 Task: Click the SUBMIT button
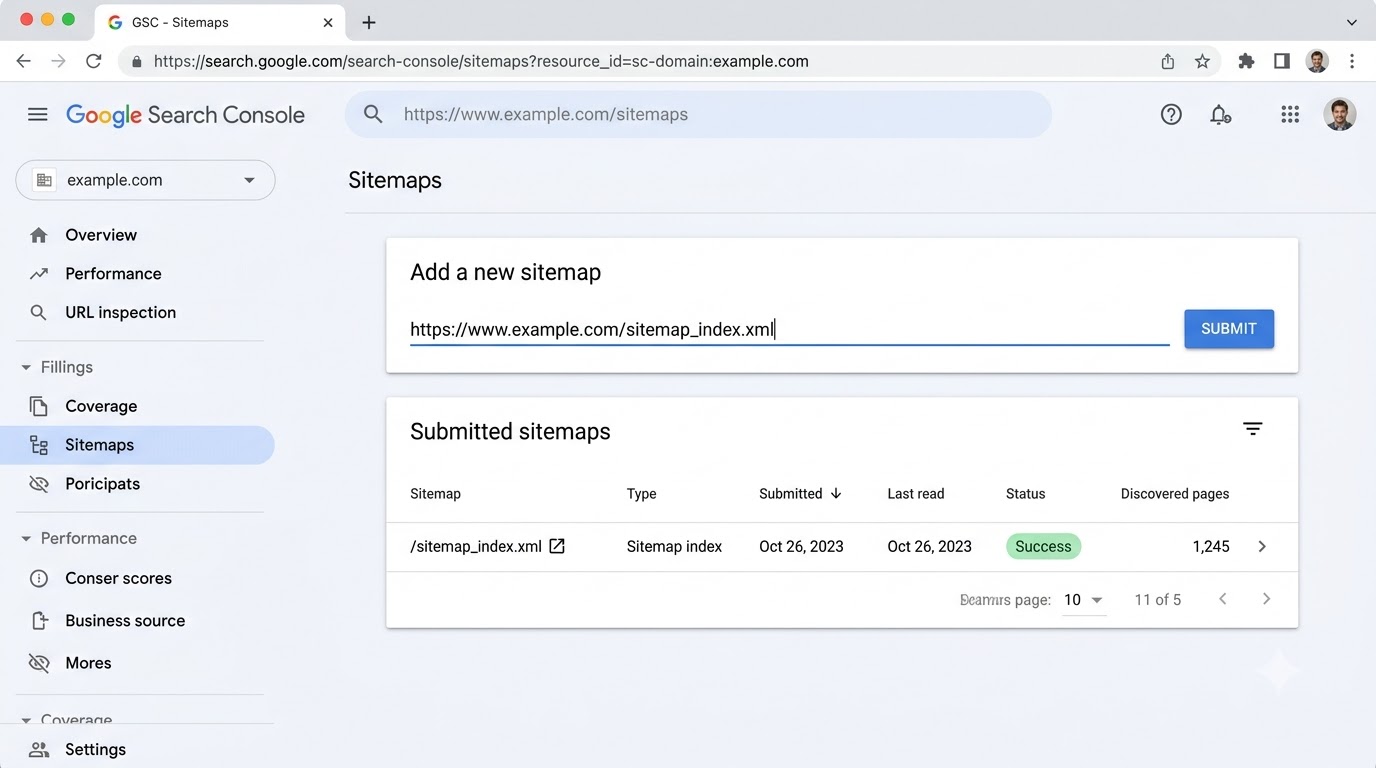tap(1229, 329)
